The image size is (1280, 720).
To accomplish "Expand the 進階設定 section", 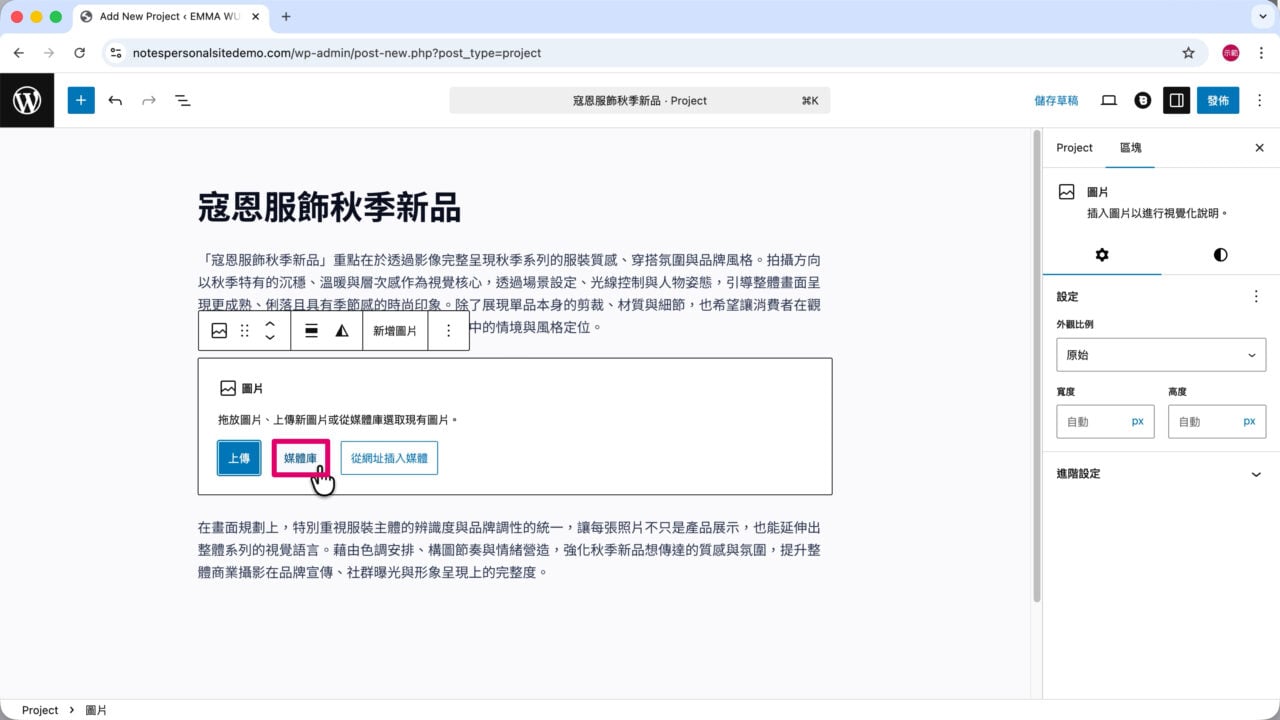I will [1161, 474].
